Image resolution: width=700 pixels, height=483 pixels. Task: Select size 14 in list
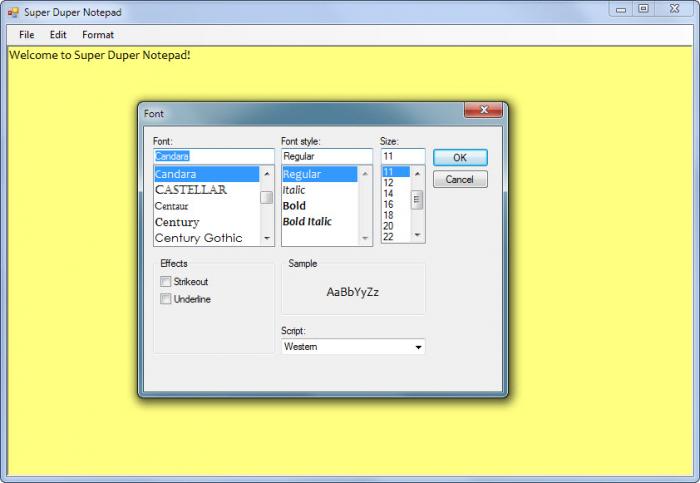click(396, 193)
